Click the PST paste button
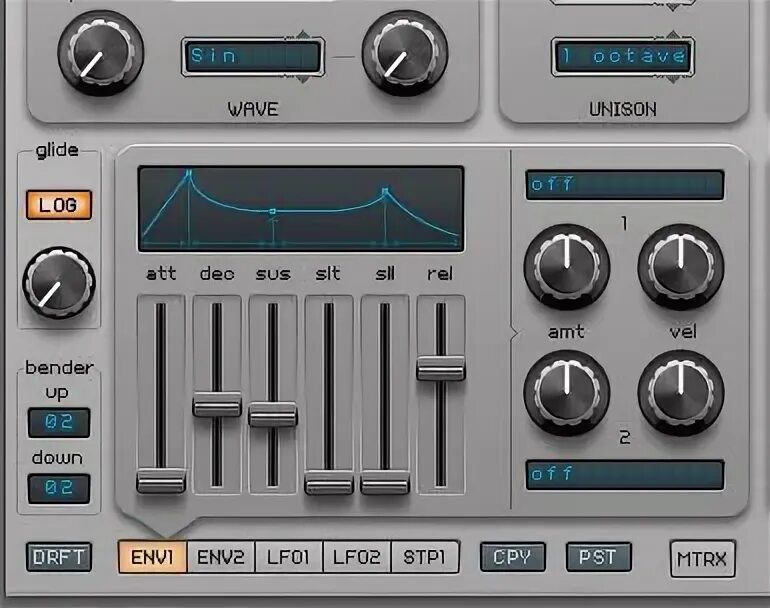Image resolution: width=770 pixels, height=608 pixels. point(598,557)
